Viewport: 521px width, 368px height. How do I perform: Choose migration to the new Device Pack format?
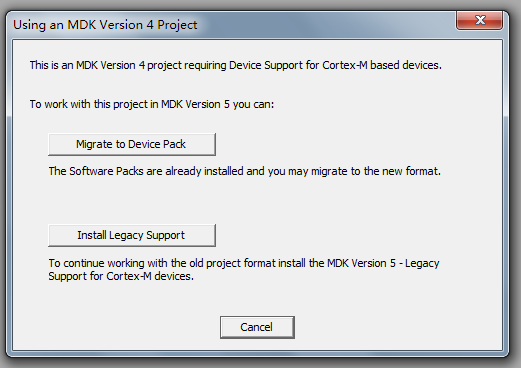pyautogui.click(x=132, y=144)
